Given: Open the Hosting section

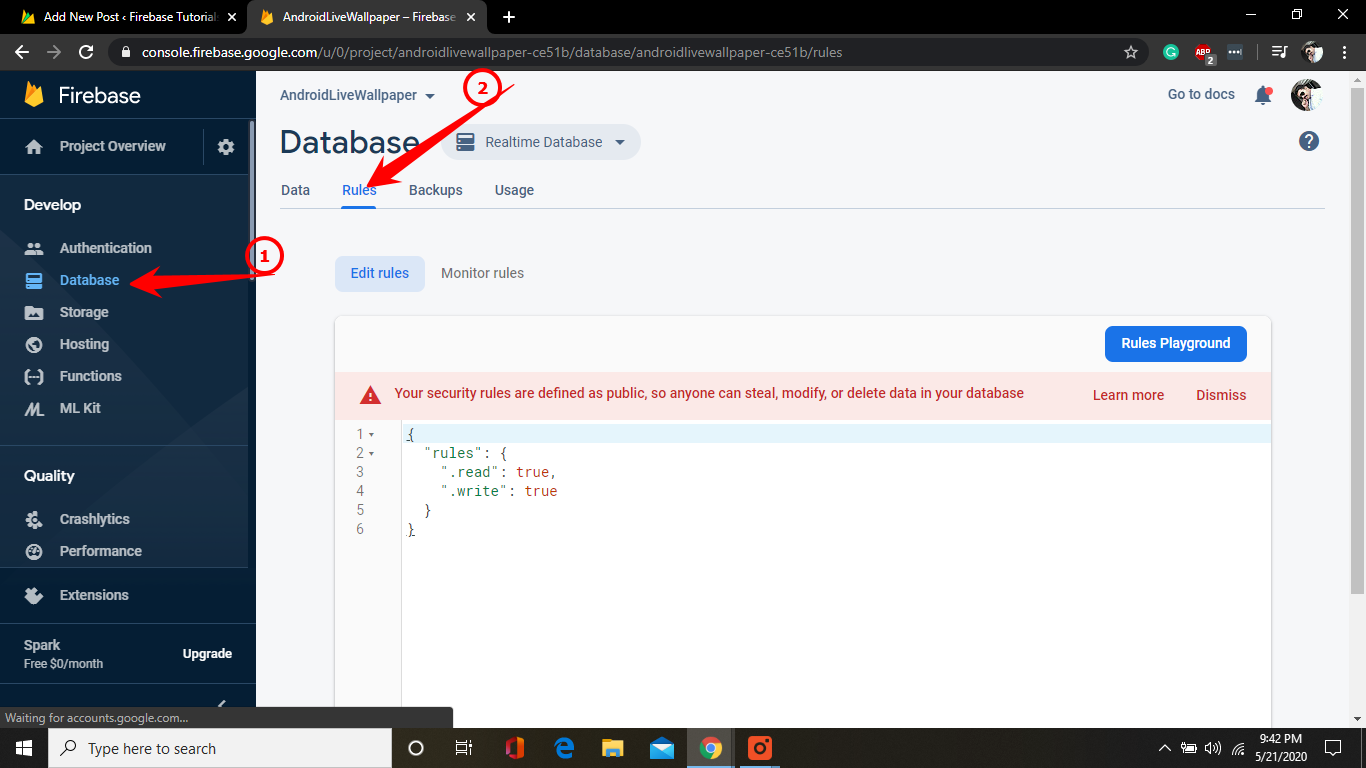Looking at the screenshot, I should [86, 344].
